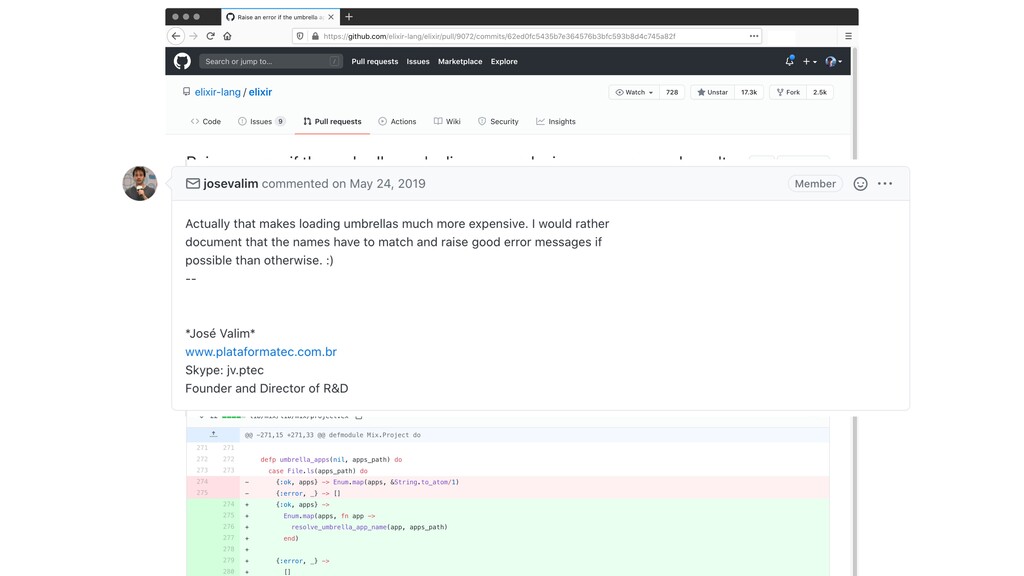The image size is (1024, 576).
Task: Open page actions ellipsis in address bar
Action: tap(754, 36)
